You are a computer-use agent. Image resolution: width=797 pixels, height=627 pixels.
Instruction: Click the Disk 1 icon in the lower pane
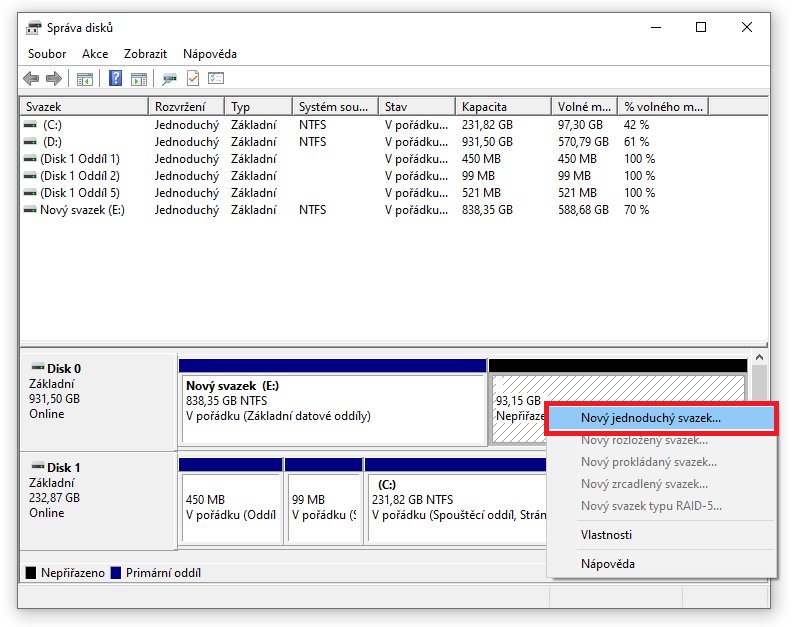pos(38,465)
